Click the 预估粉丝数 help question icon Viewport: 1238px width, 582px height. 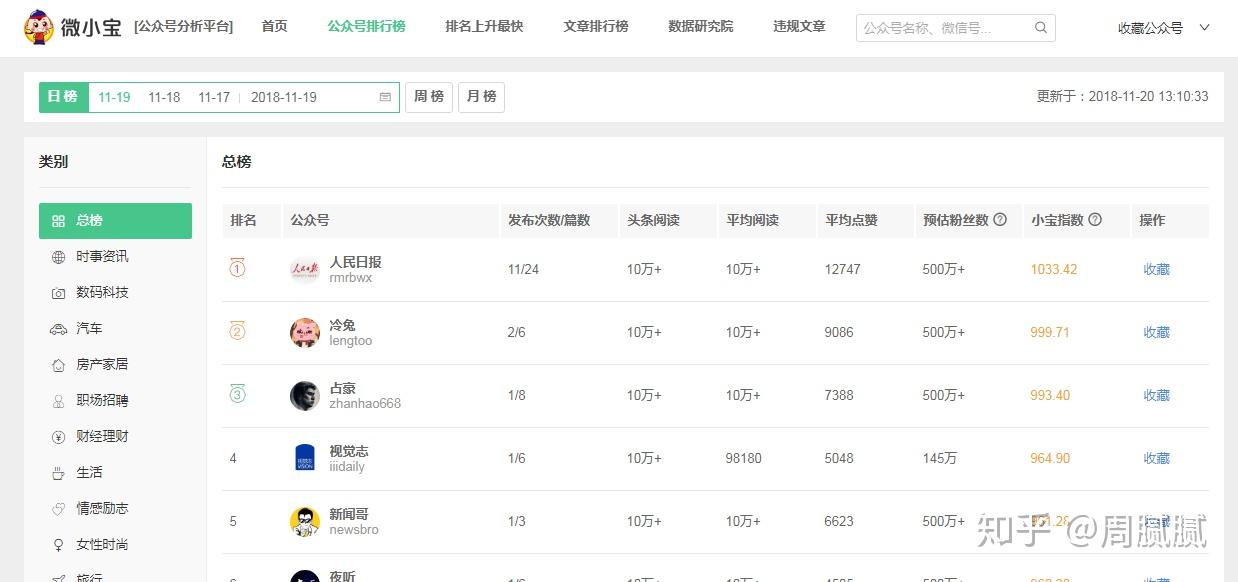(x=1000, y=220)
